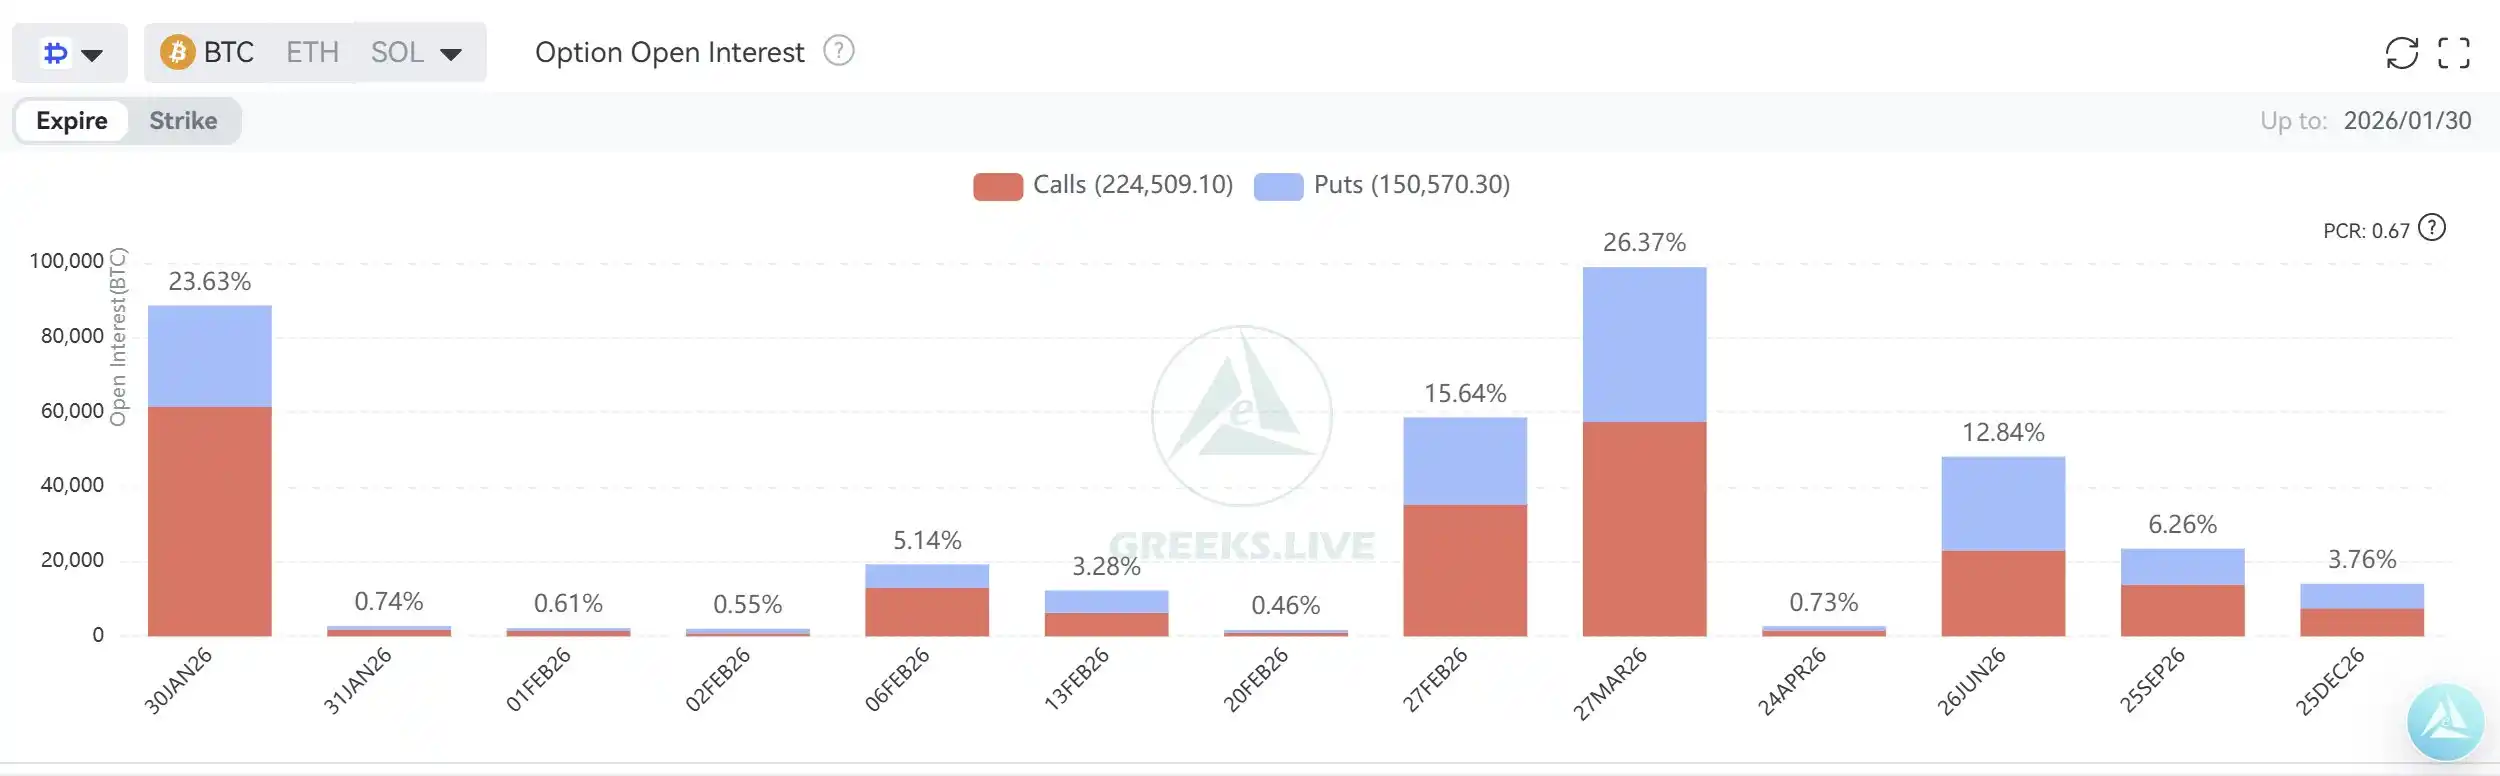
Task: Click the Option Open Interest help icon
Action: (x=838, y=51)
